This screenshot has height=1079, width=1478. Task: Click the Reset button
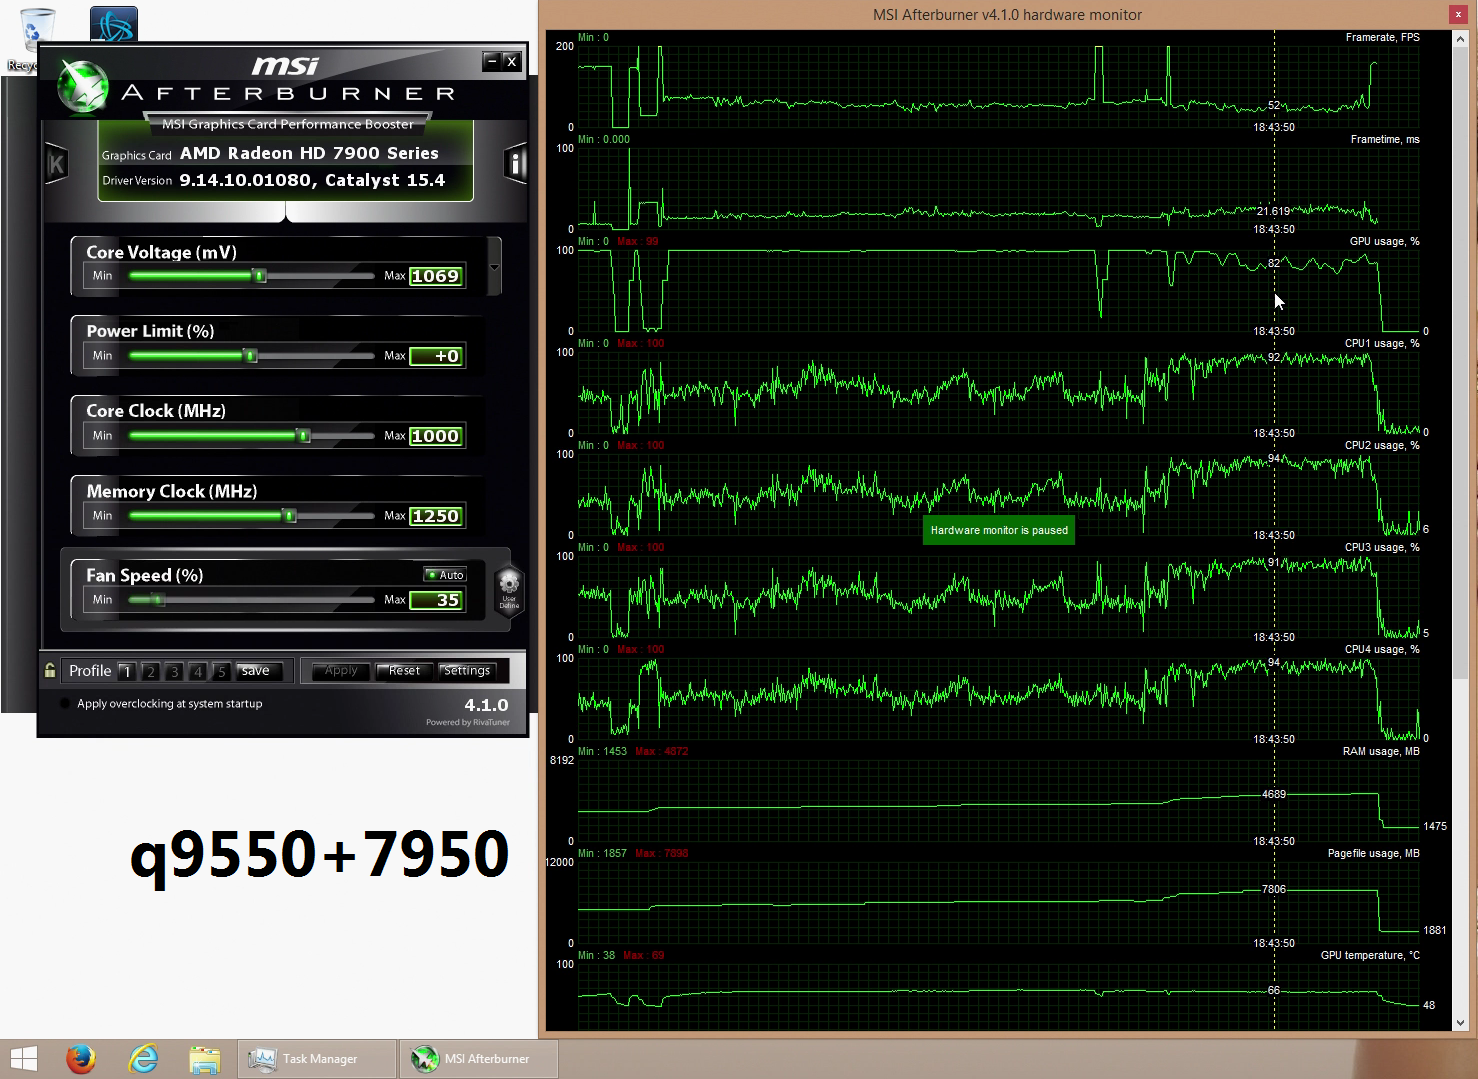(404, 671)
